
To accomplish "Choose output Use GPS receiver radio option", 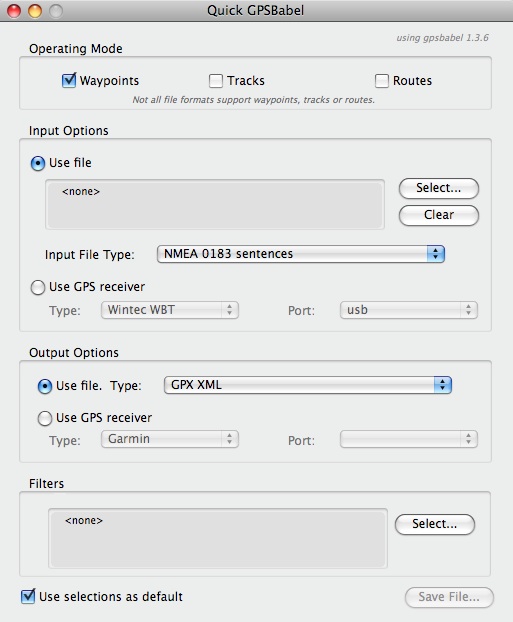I will [x=45, y=419].
